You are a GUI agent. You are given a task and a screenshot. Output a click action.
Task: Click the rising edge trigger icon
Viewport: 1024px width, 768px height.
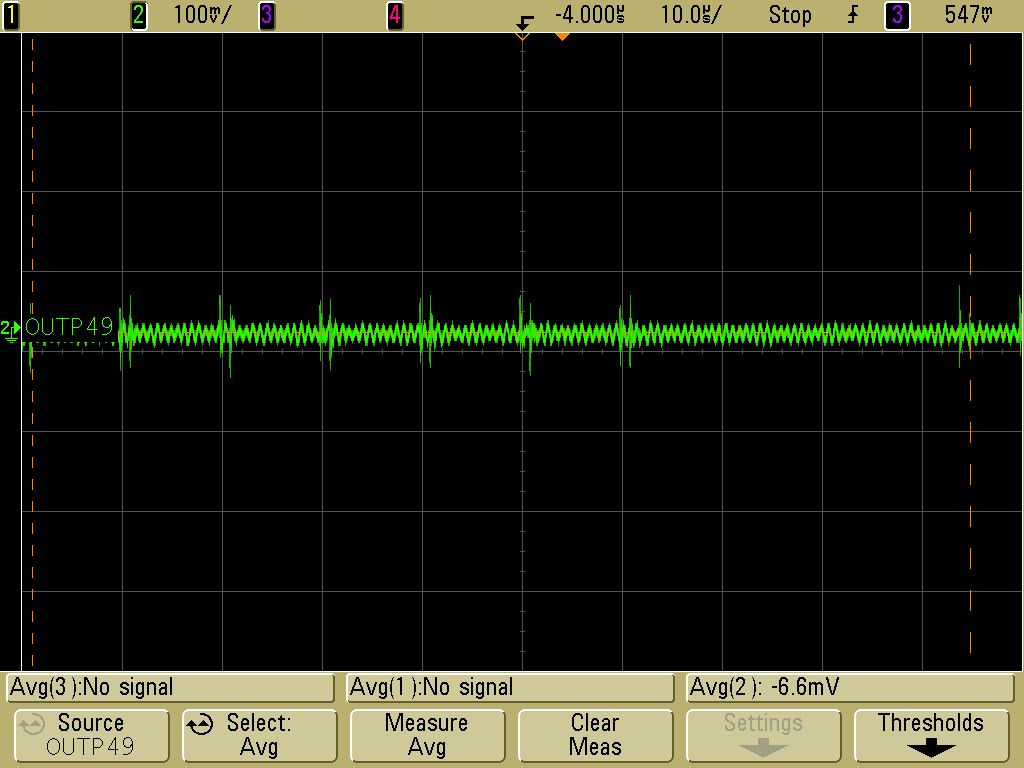coord(853,15)
